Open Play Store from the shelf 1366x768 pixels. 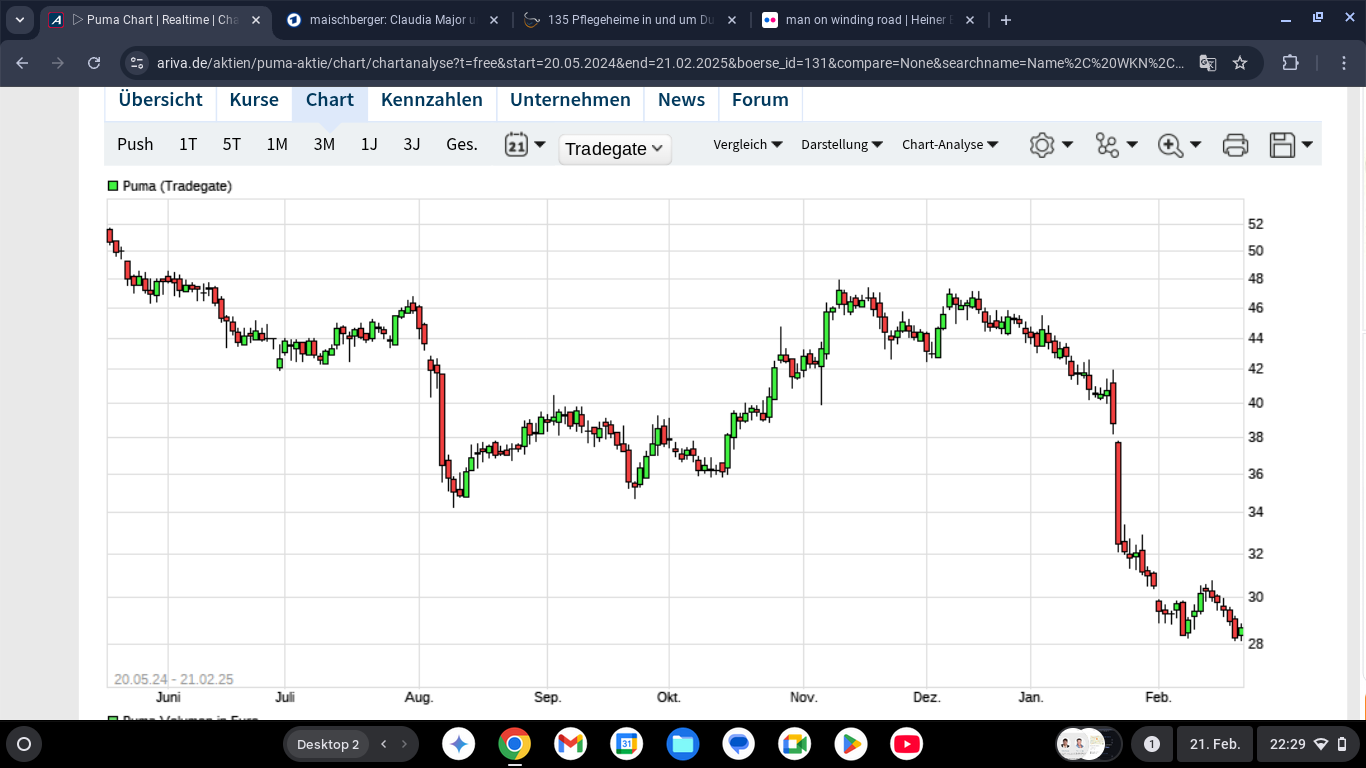click(x=850, y=744)
